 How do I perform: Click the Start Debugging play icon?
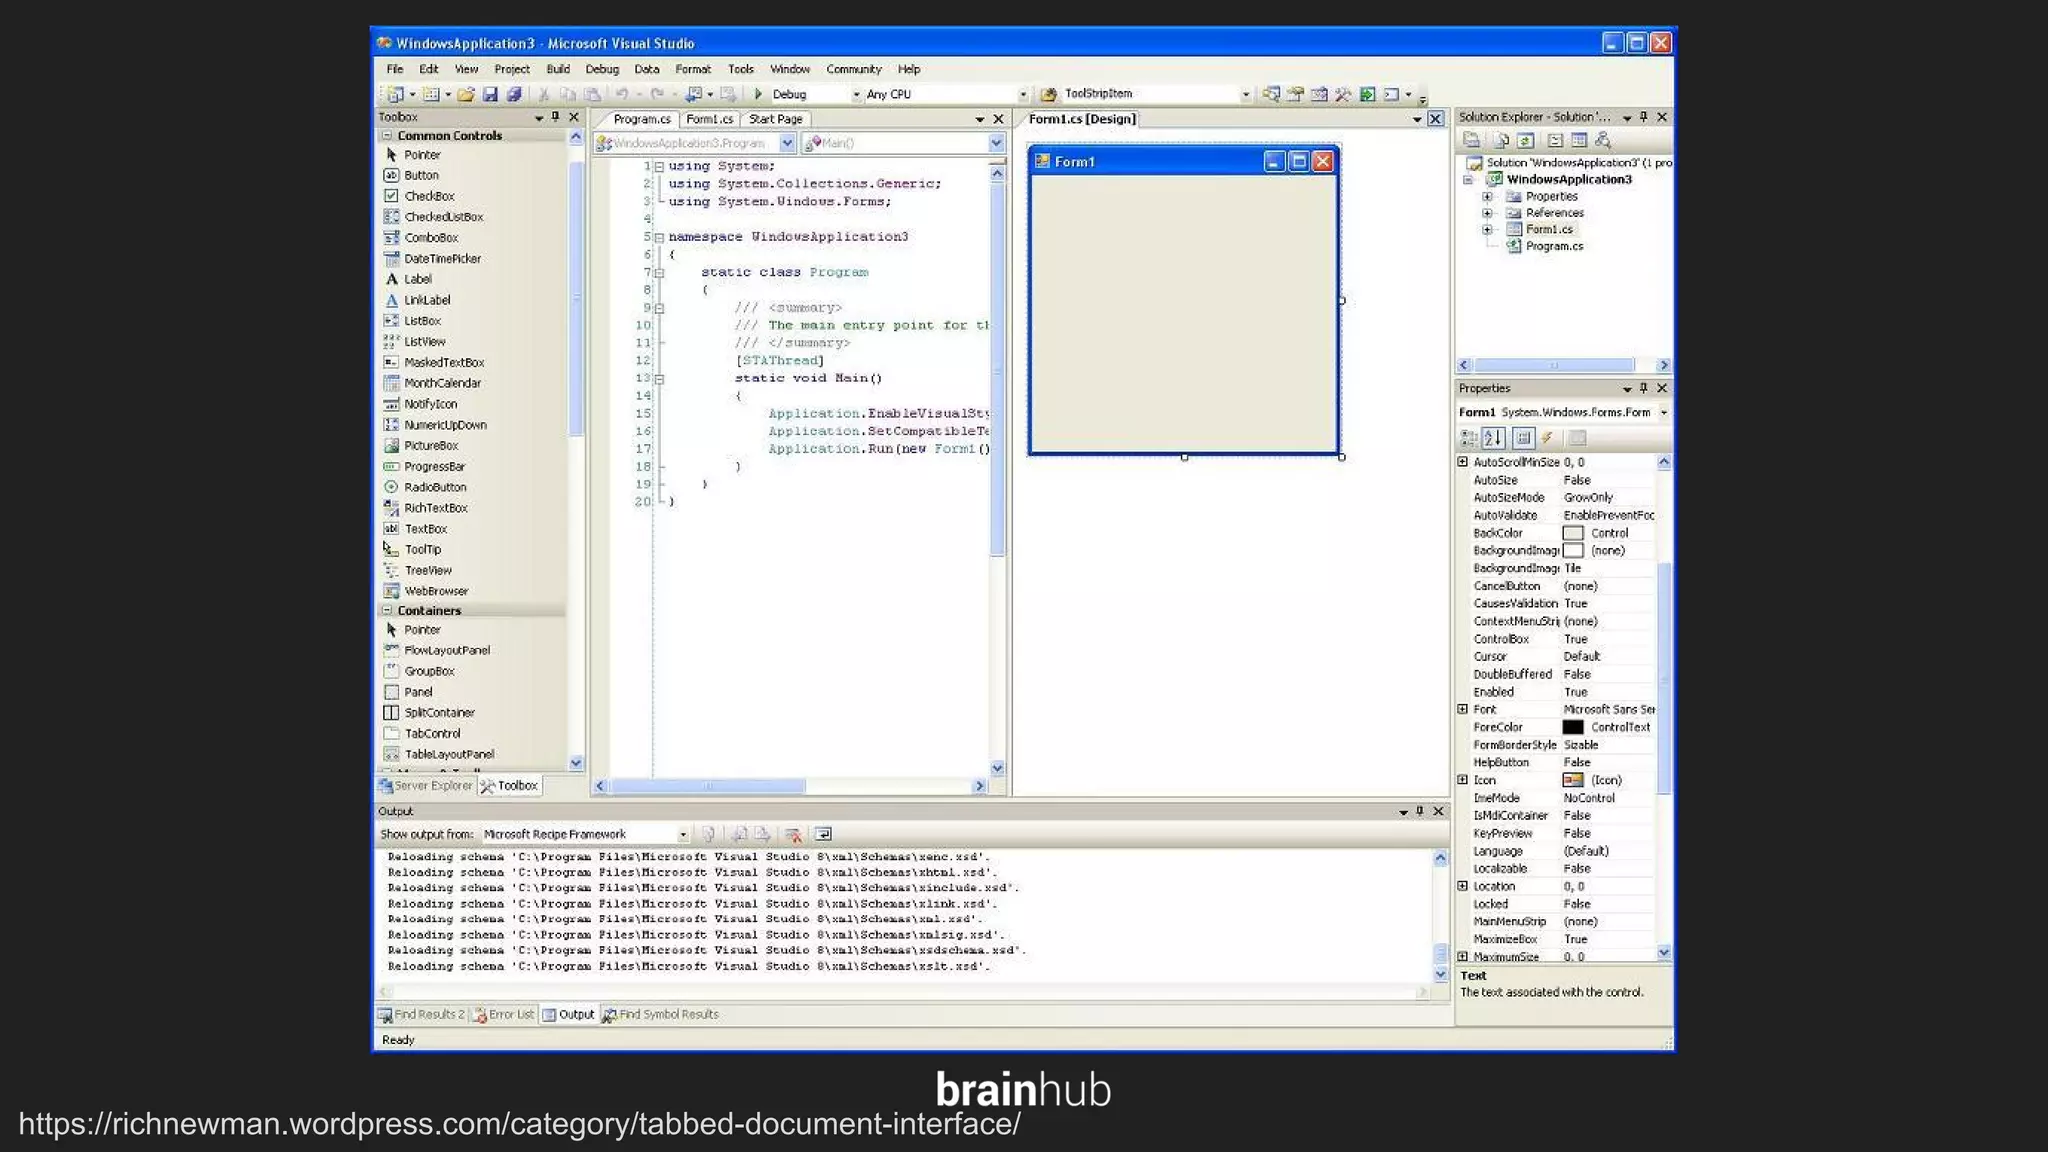click(758, 94)
